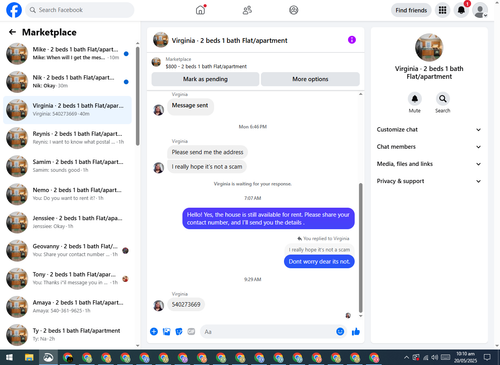Click the 'Dont worry dear its not.' message
Image resolution: width=500 pixels, height=365 pixels.
point(319,262)
